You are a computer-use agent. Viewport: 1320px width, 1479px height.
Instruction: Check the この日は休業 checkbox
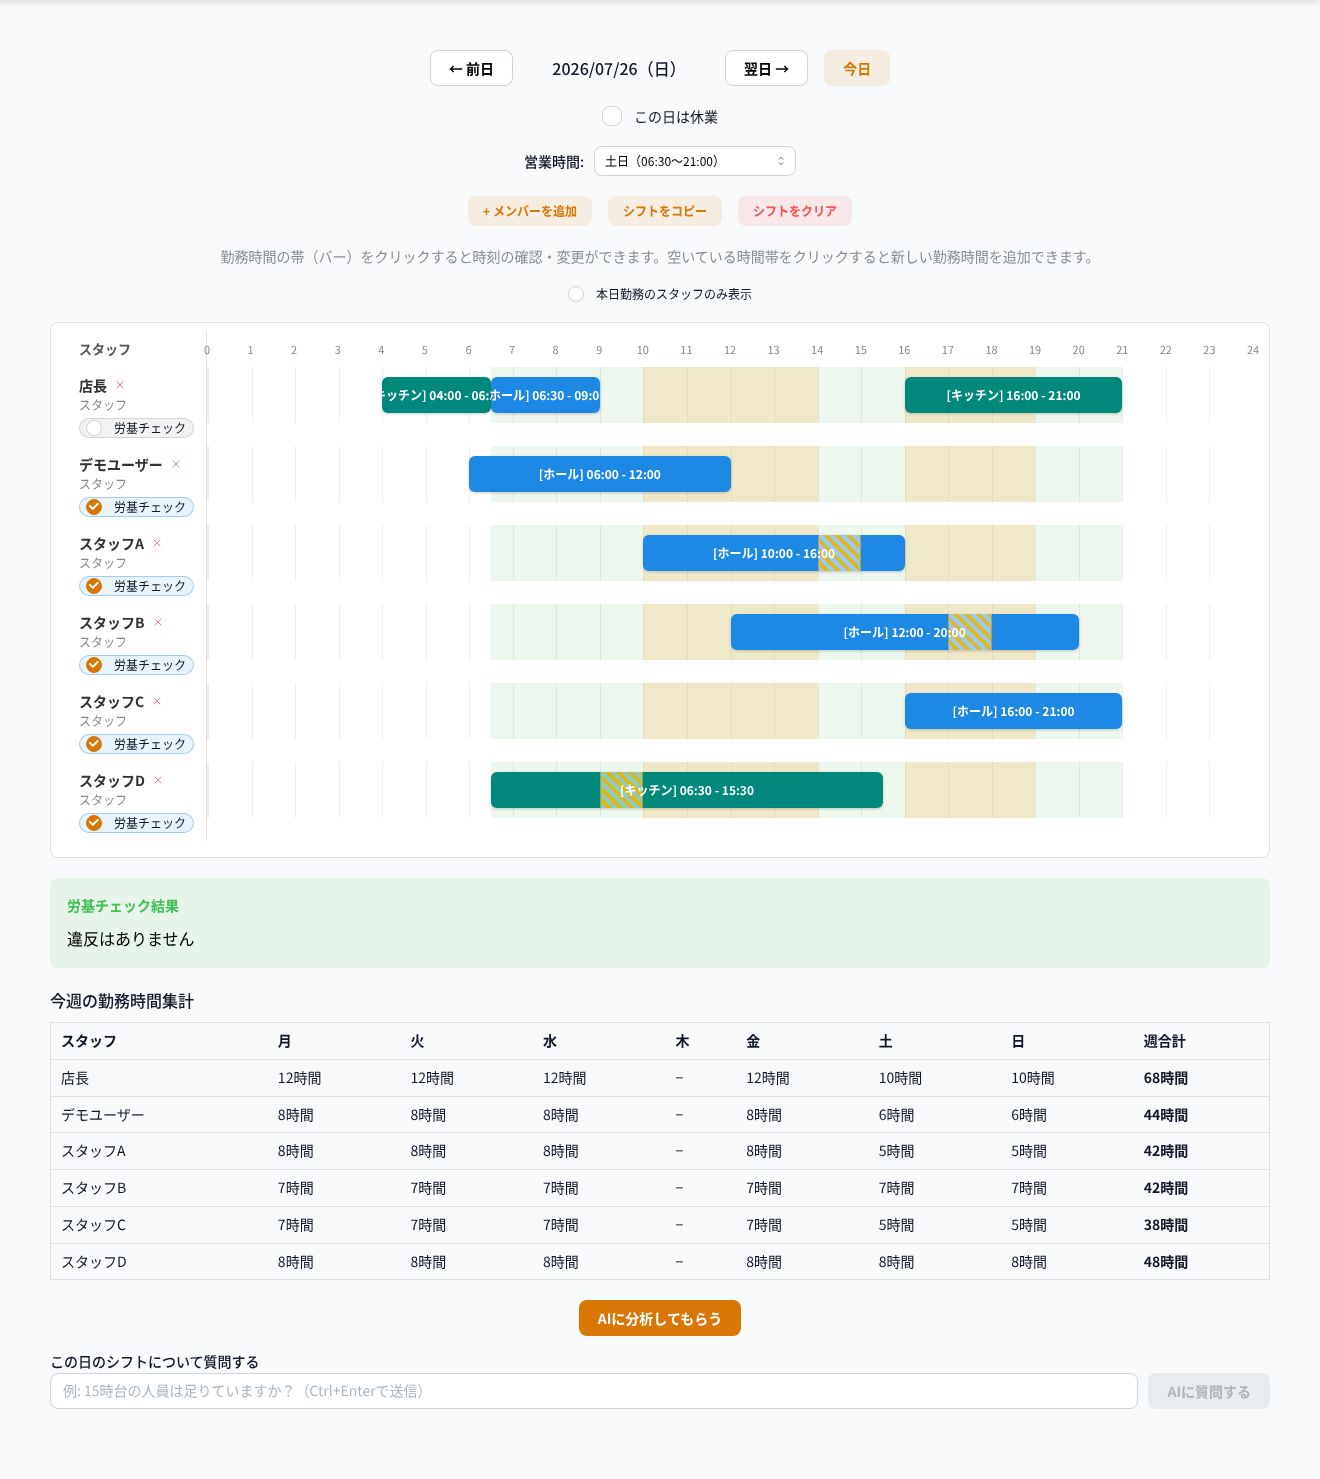612,116
